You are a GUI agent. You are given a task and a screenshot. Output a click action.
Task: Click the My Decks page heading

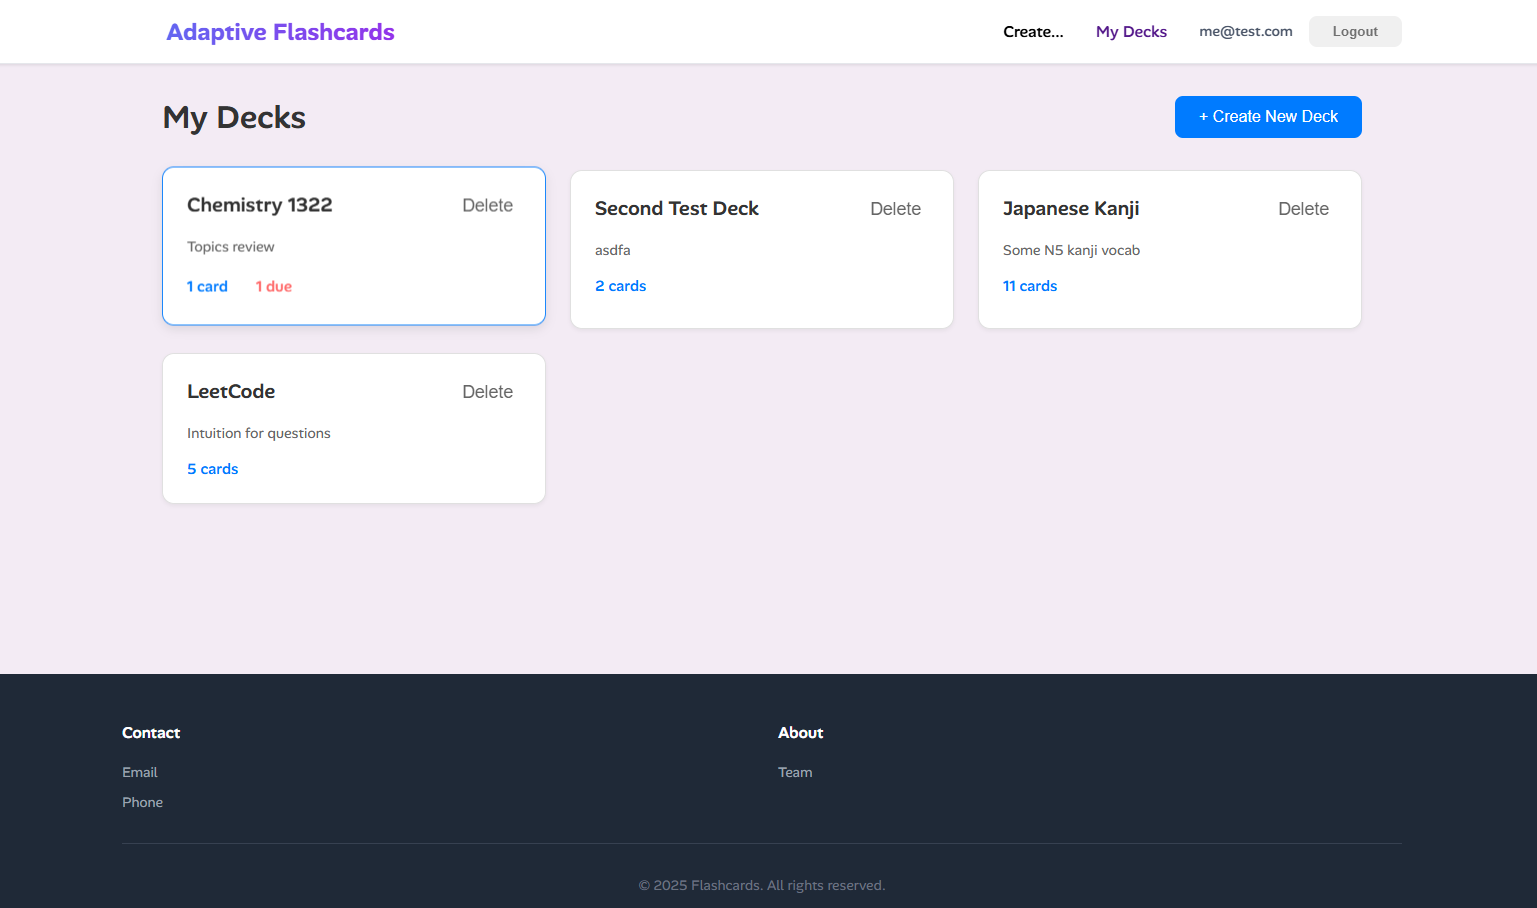tap(234, 117)
